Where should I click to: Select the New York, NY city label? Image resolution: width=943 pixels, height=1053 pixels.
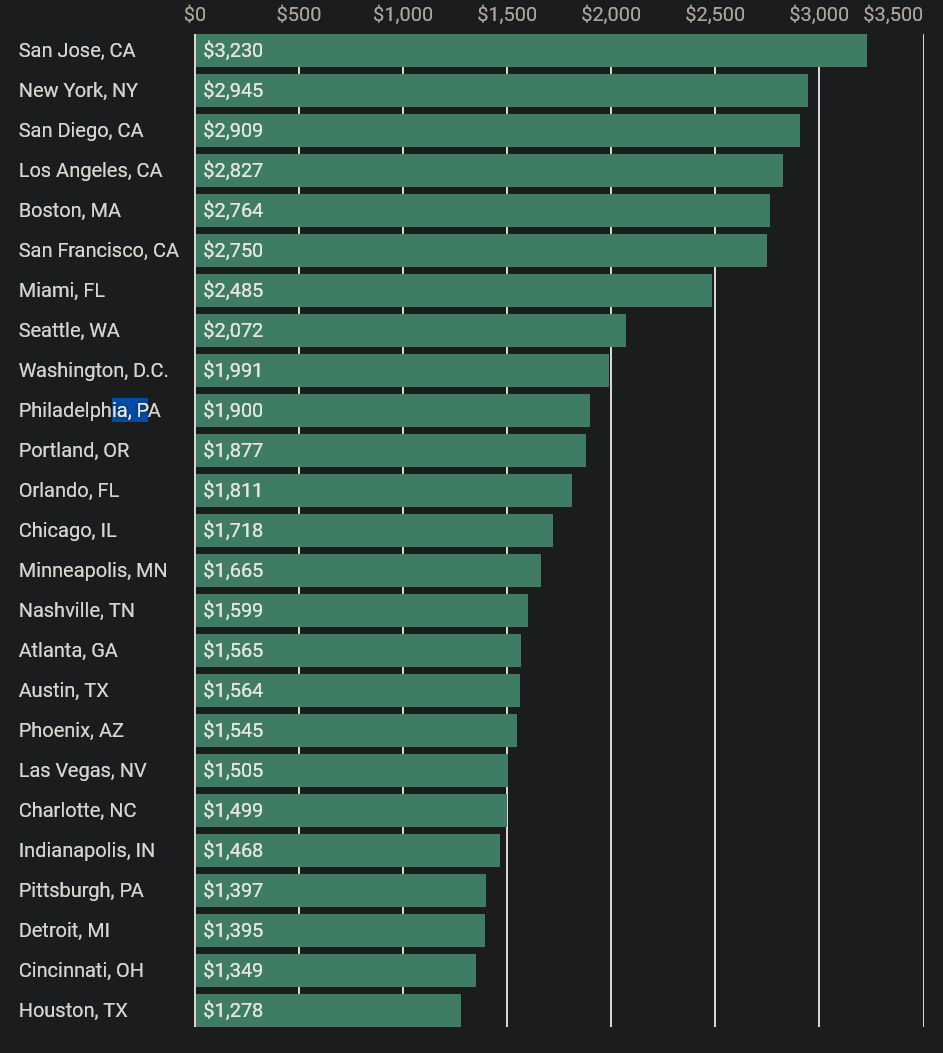click(78, 90)
